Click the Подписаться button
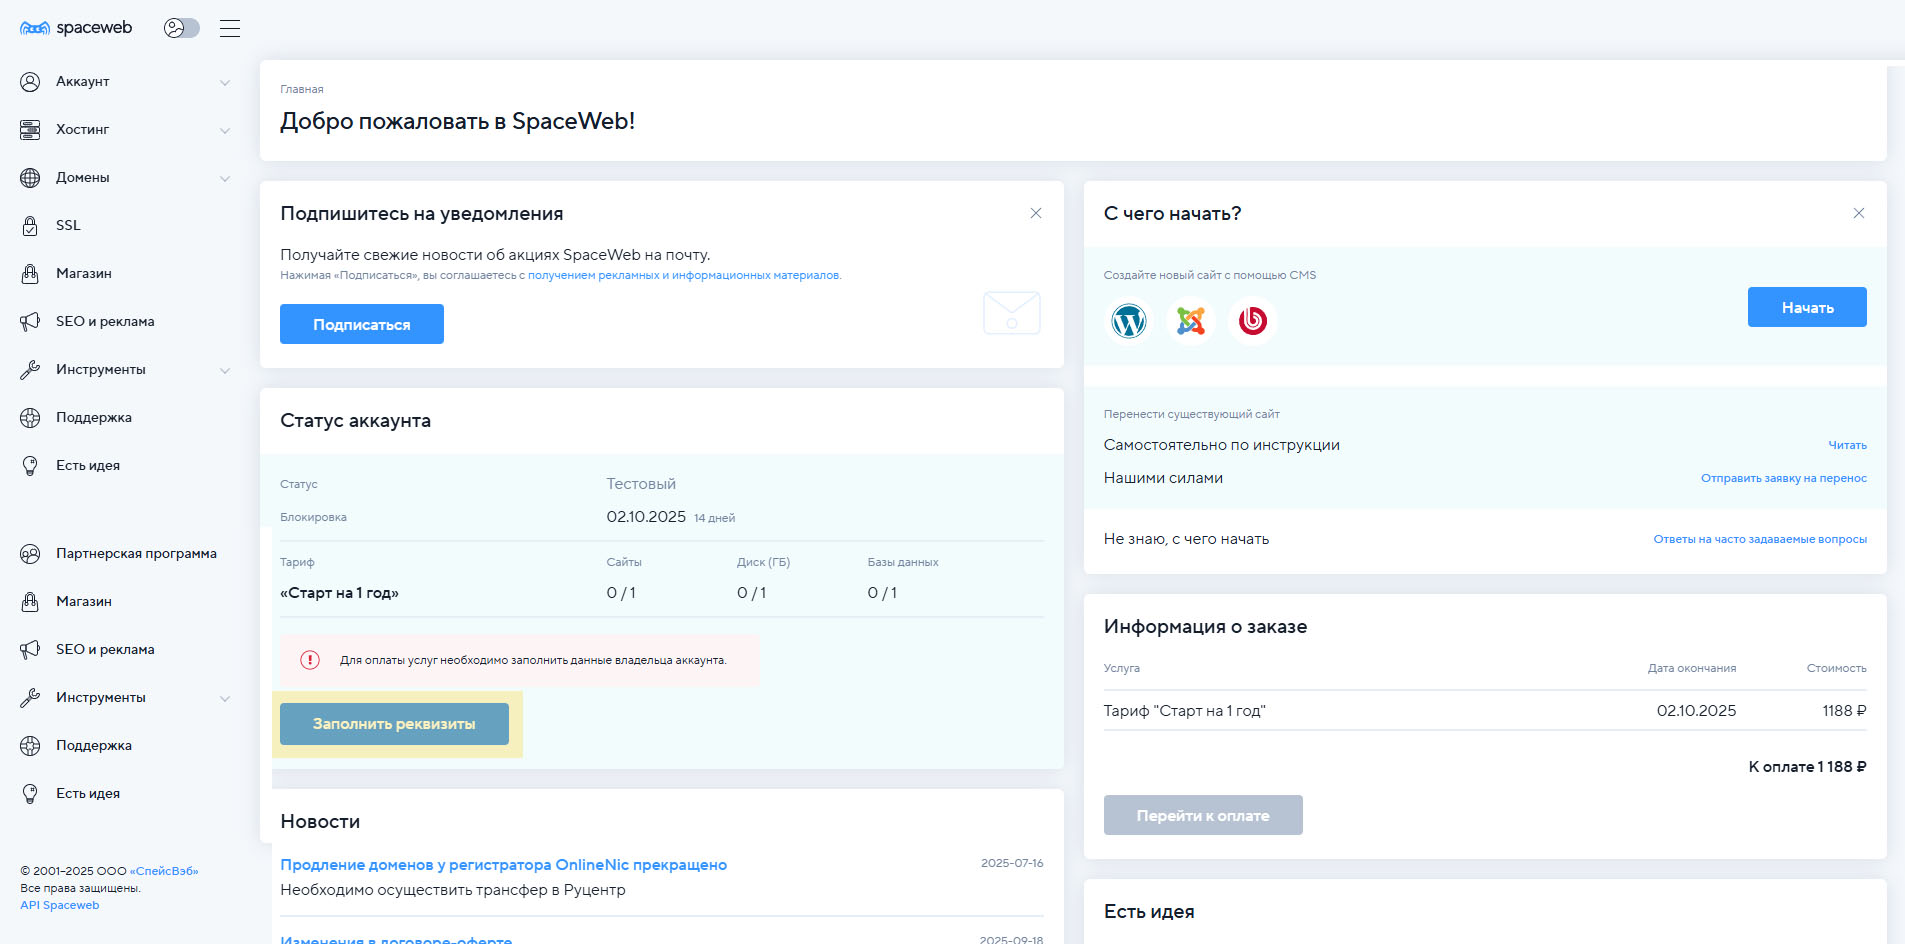This screenshot has height=944, width=1905. coord(361,324)
